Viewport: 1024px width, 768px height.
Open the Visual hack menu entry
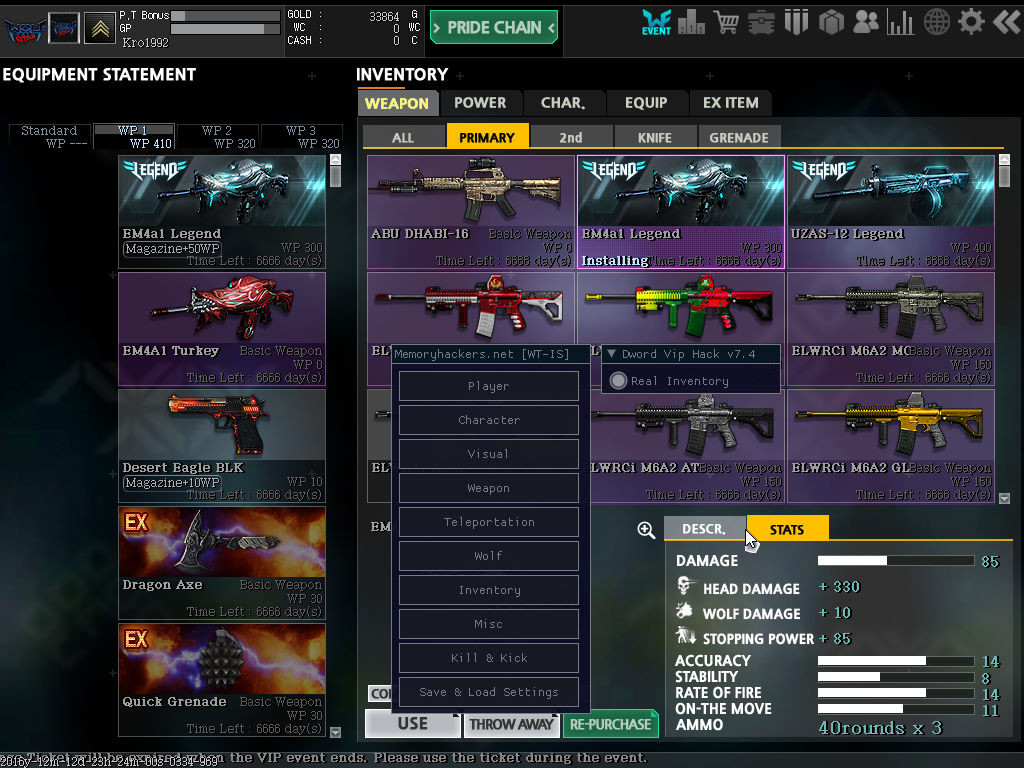coord(488,454)
